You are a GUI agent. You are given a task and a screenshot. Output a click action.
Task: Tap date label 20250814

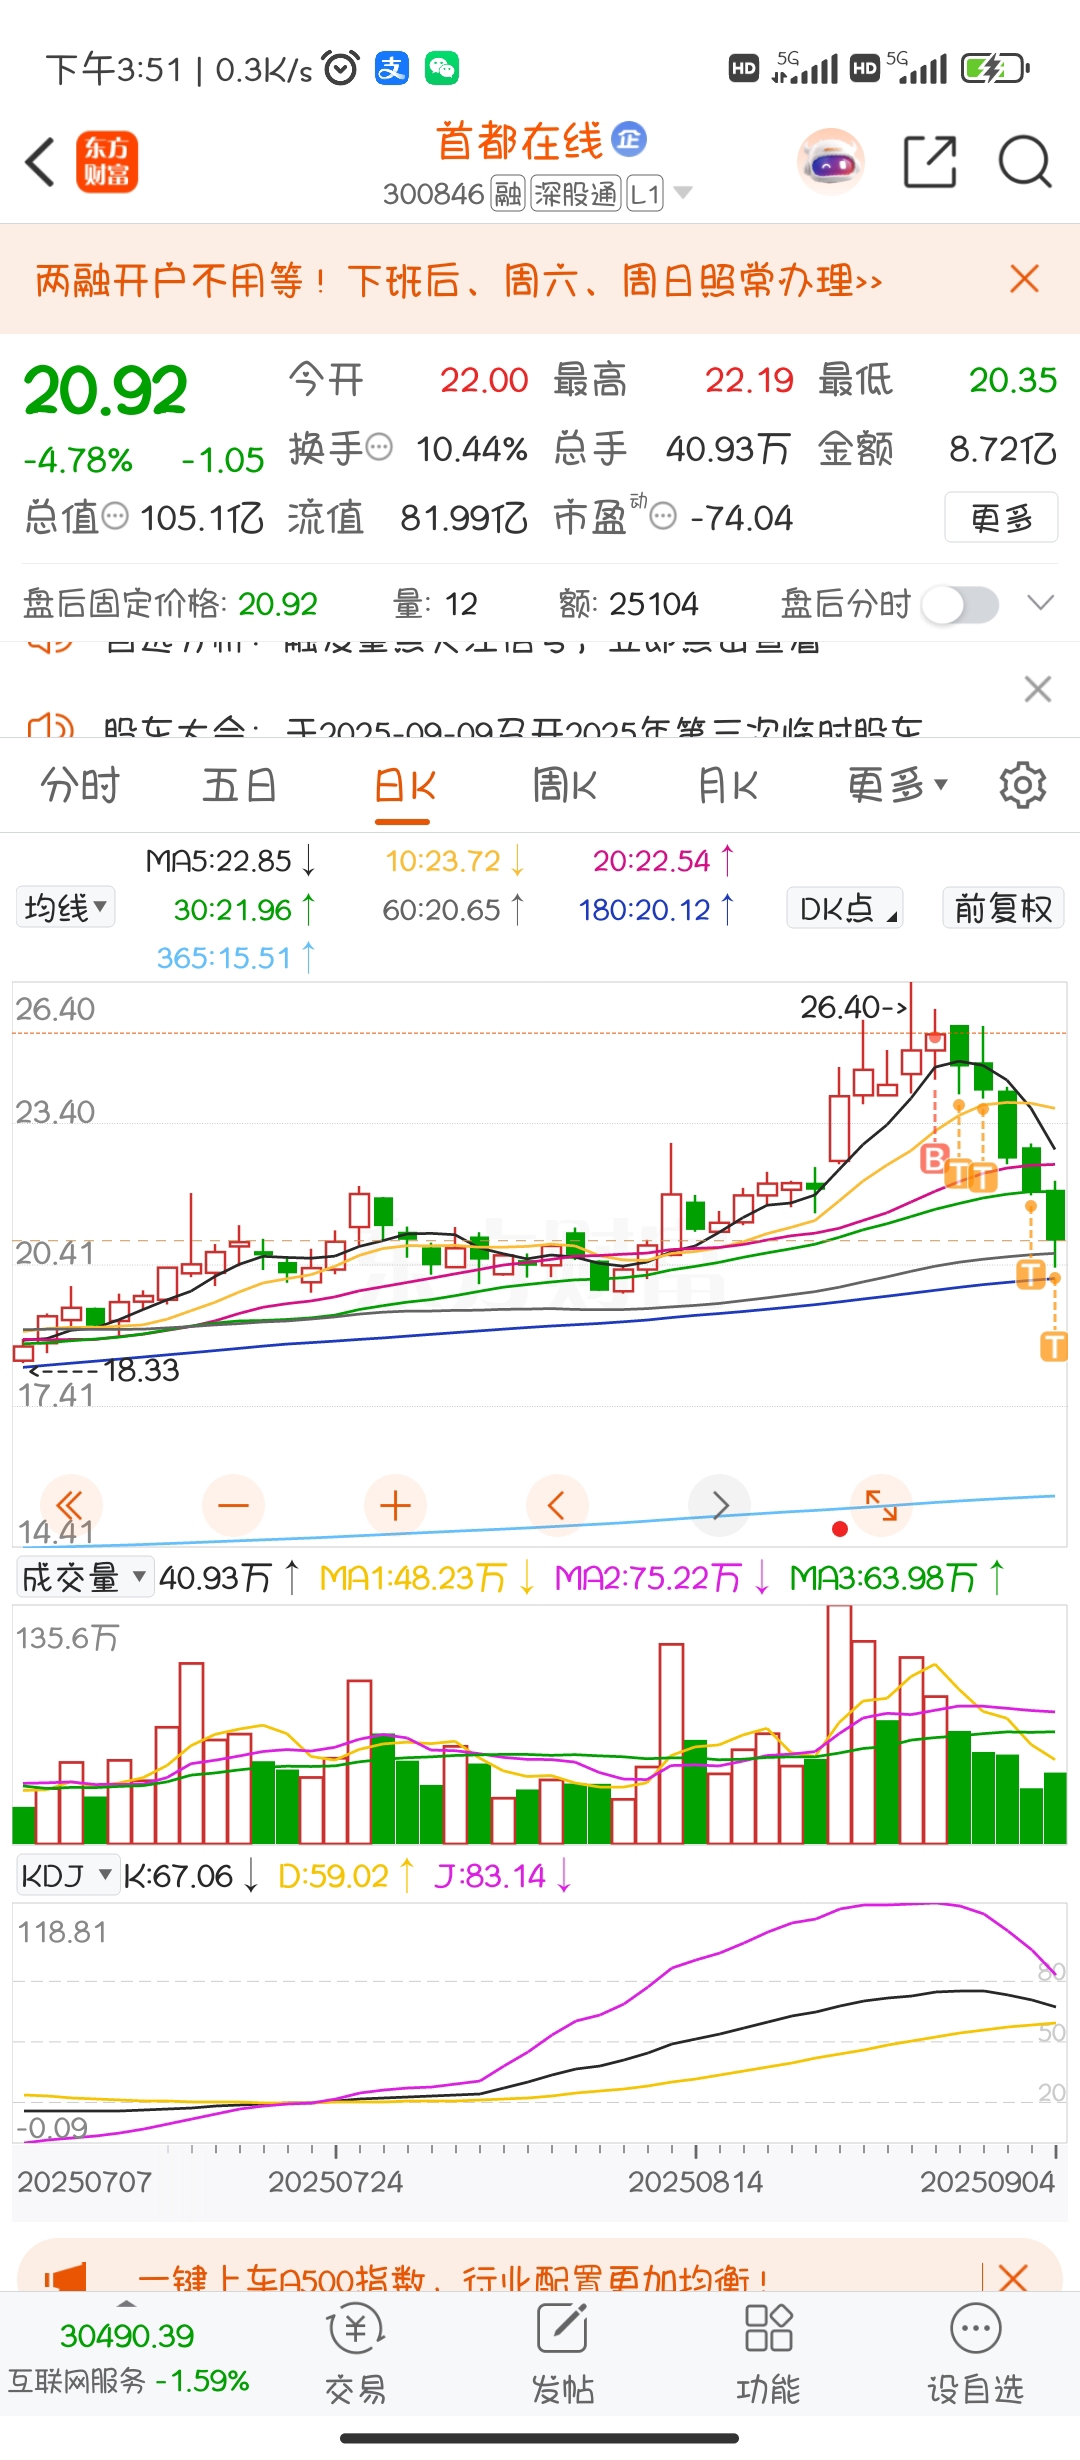[695, 2181]
